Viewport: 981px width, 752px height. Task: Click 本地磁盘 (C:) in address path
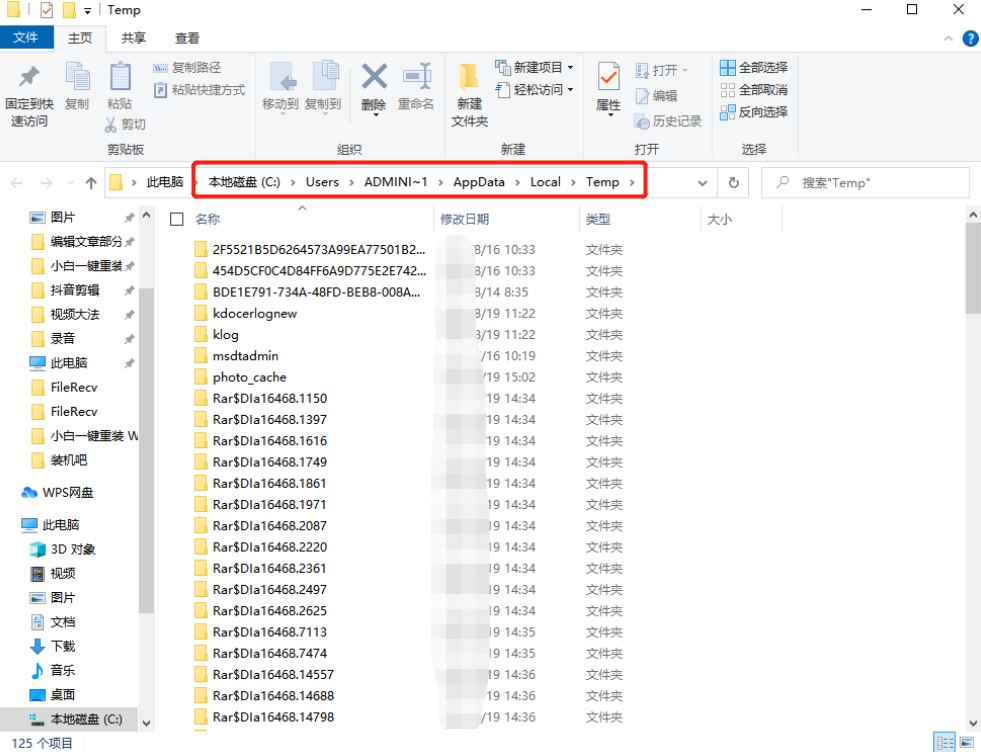(x=244, y=182)
